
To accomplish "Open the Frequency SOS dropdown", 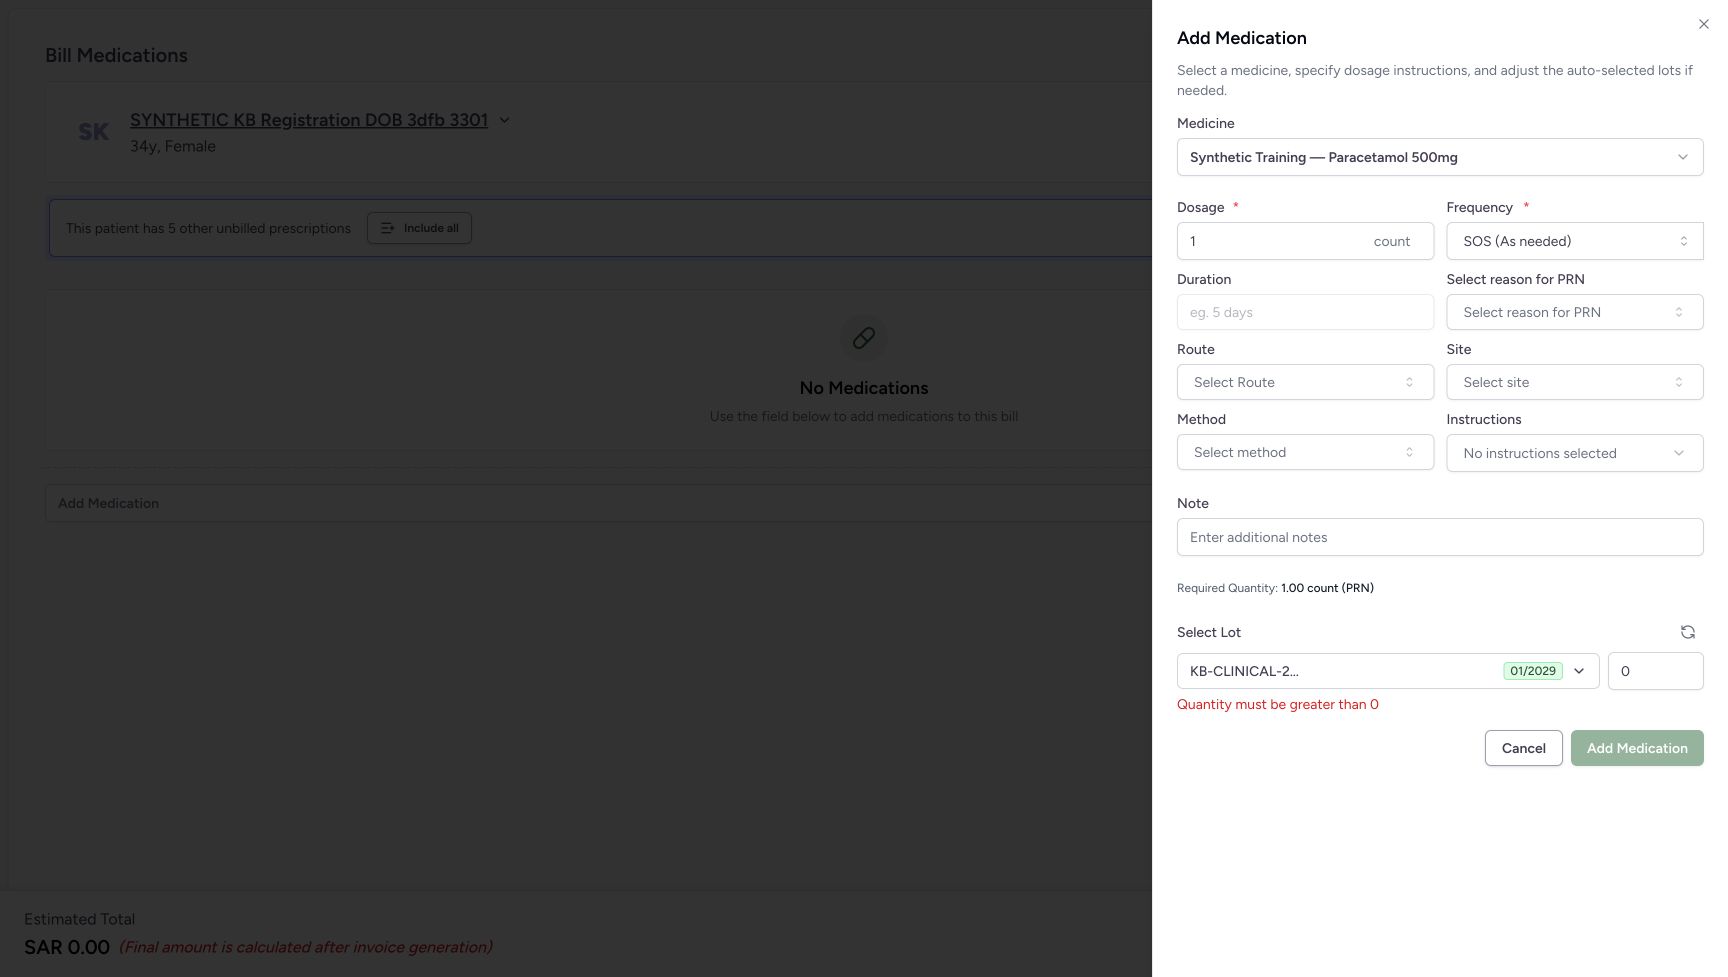I will 1575,241.
